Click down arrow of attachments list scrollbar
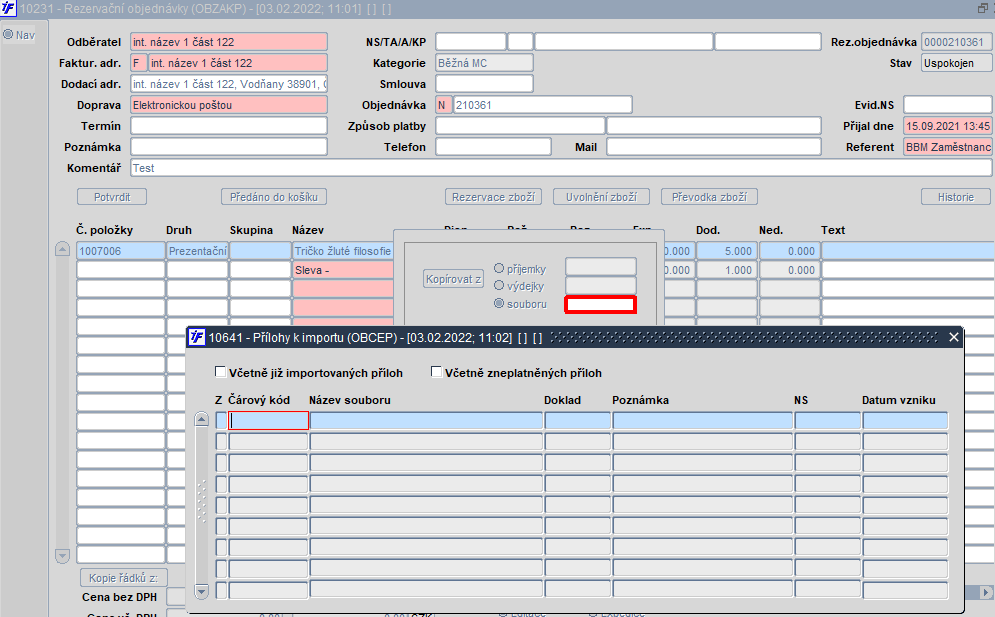 (201, 591)
